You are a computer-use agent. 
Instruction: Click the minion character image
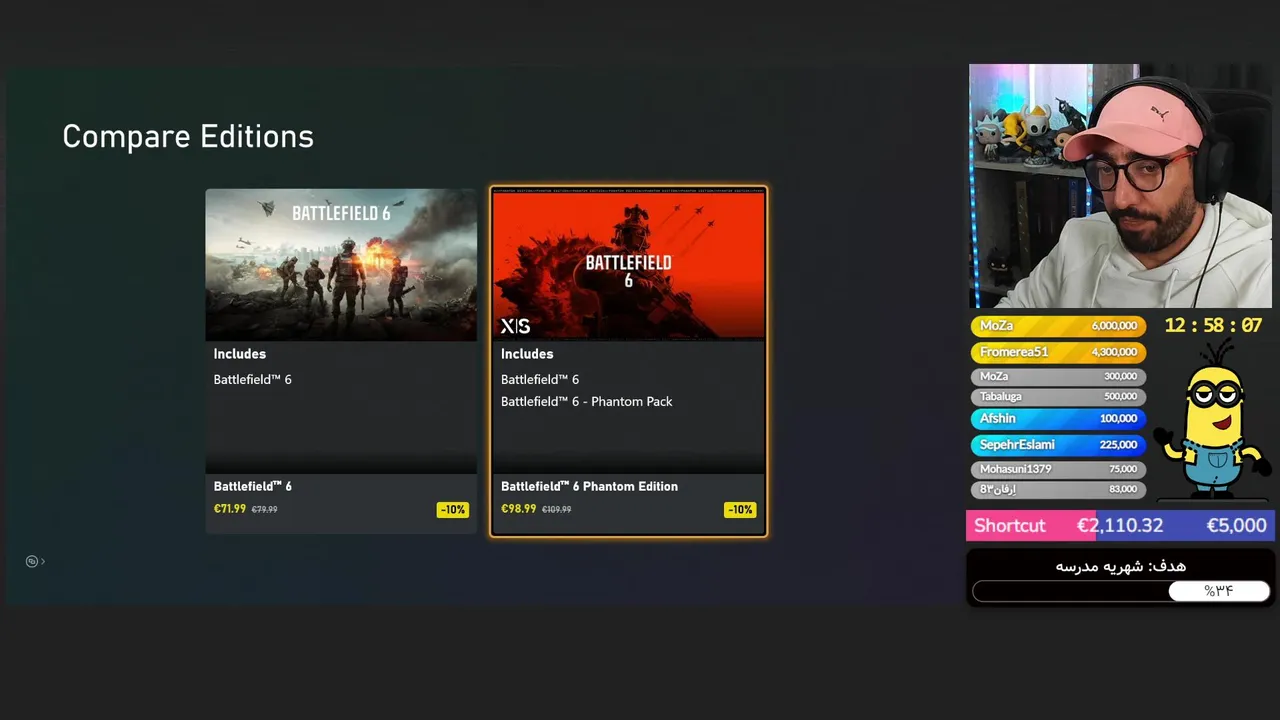click(1212, 419)
